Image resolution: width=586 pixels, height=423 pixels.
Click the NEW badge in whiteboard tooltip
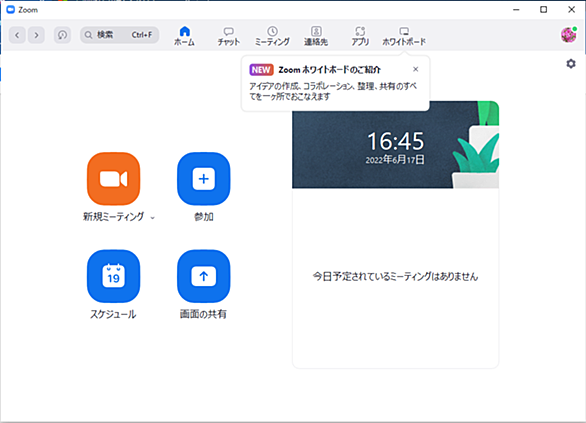click(261, 70)
